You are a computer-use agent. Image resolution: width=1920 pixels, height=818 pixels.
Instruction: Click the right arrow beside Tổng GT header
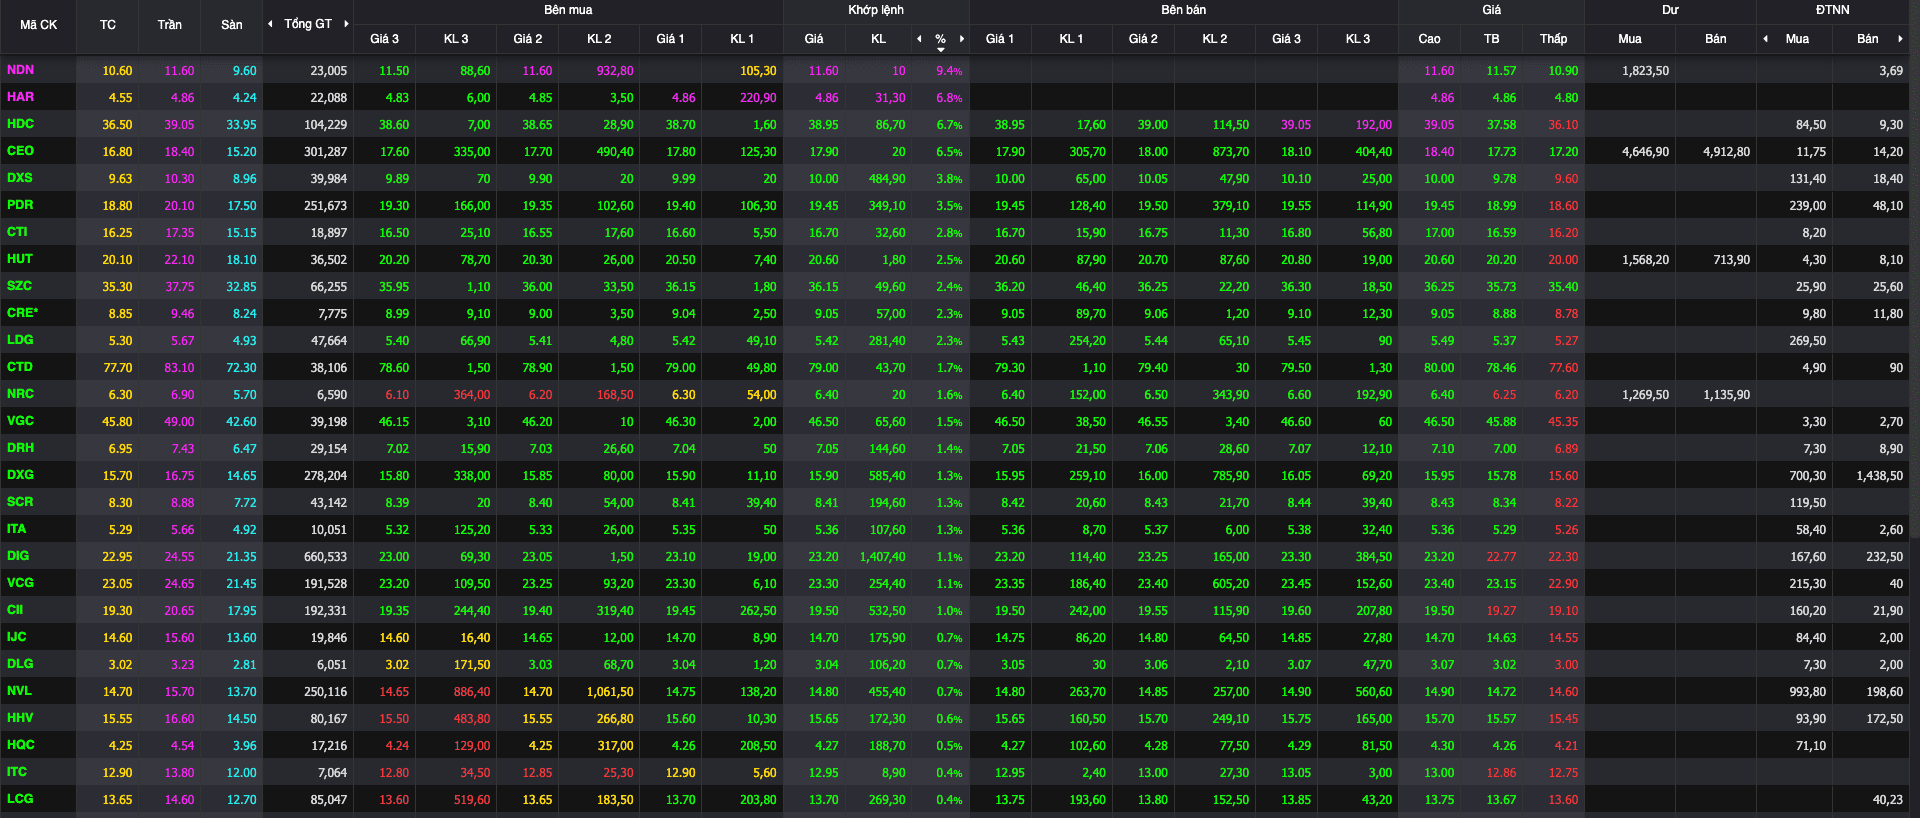[x=346, y=24]
